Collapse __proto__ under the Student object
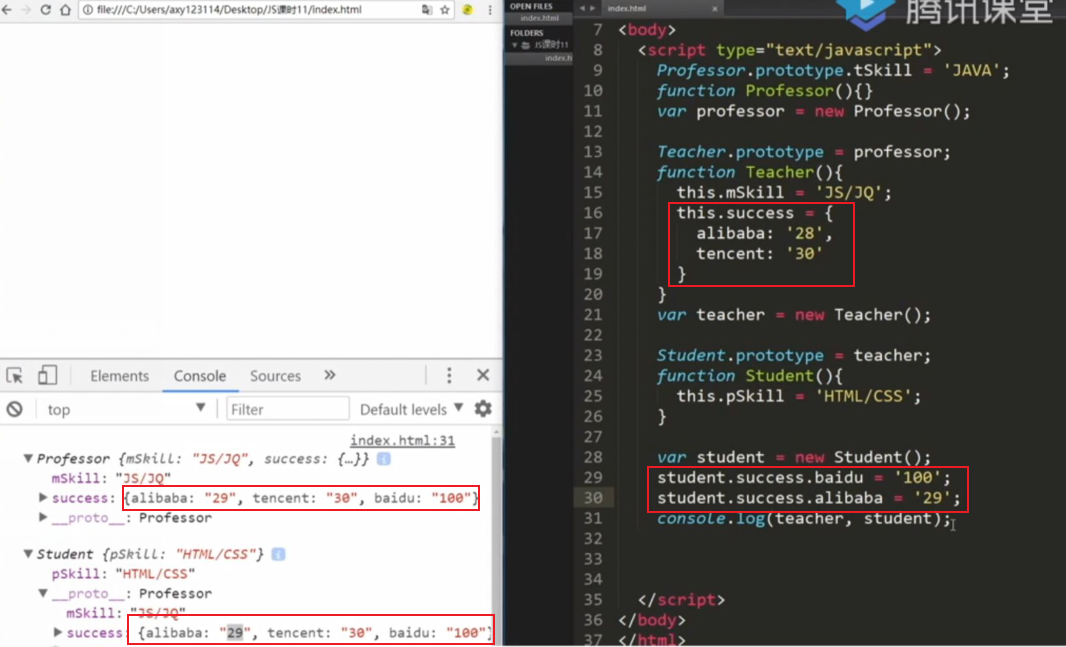 (43, 593)
